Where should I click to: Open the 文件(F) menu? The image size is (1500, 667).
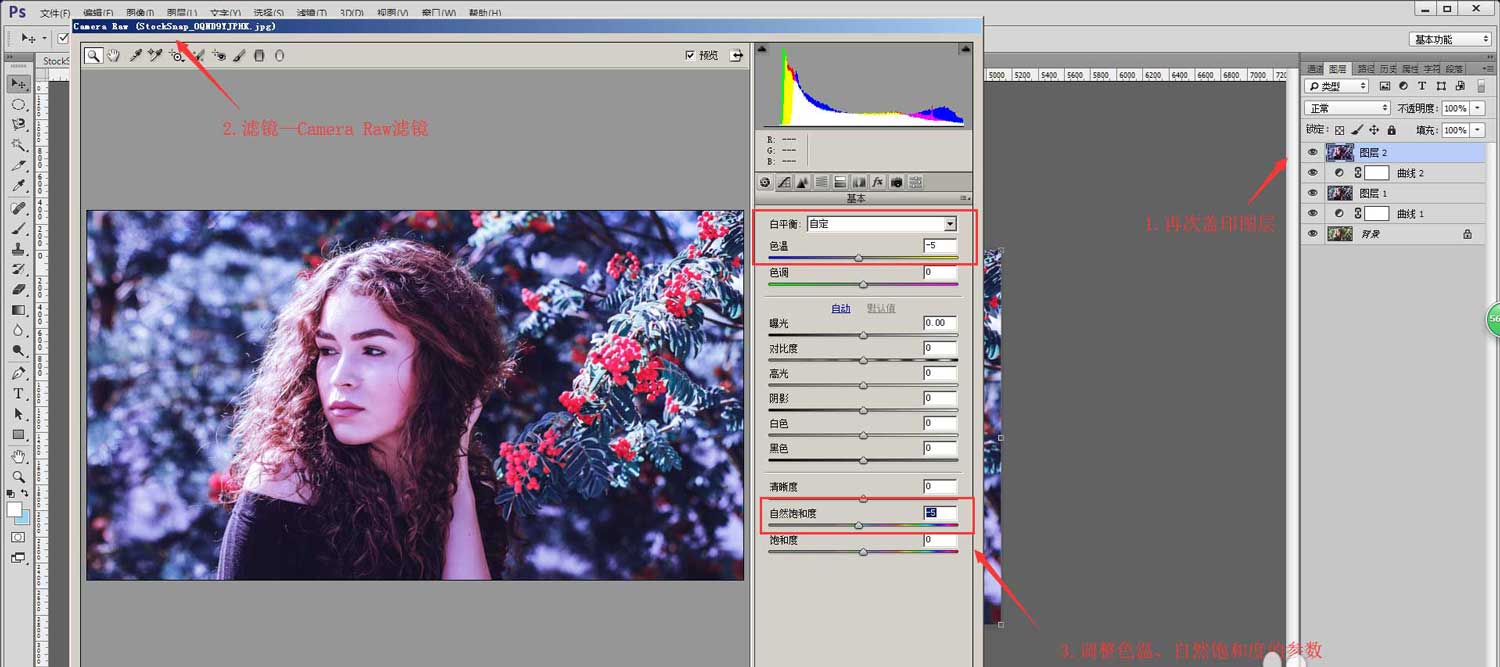point(55,13)
